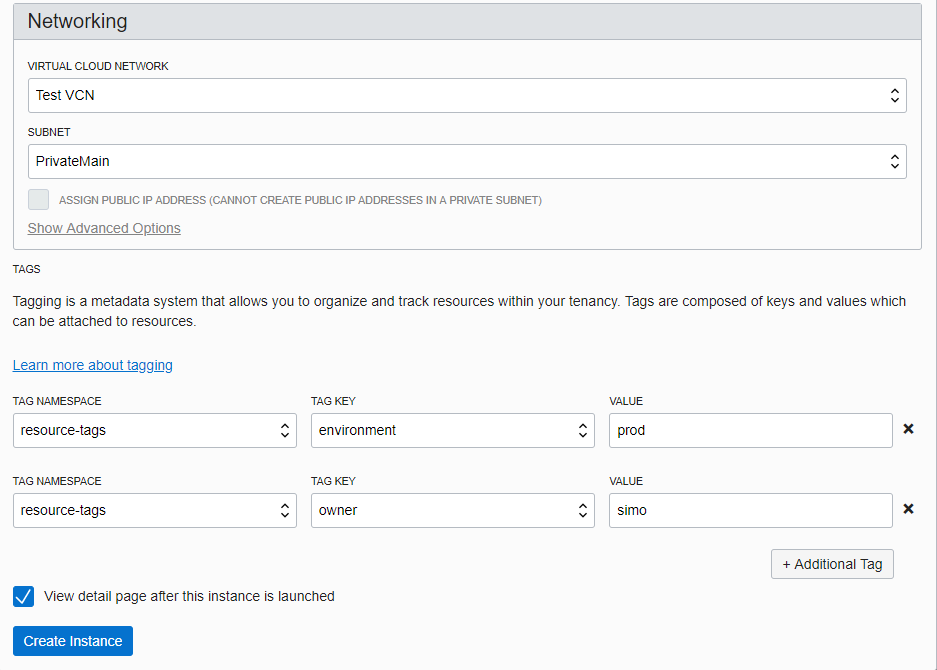Click the Networking section header
The image size is (937, 670).
click(x=467, y=22)
